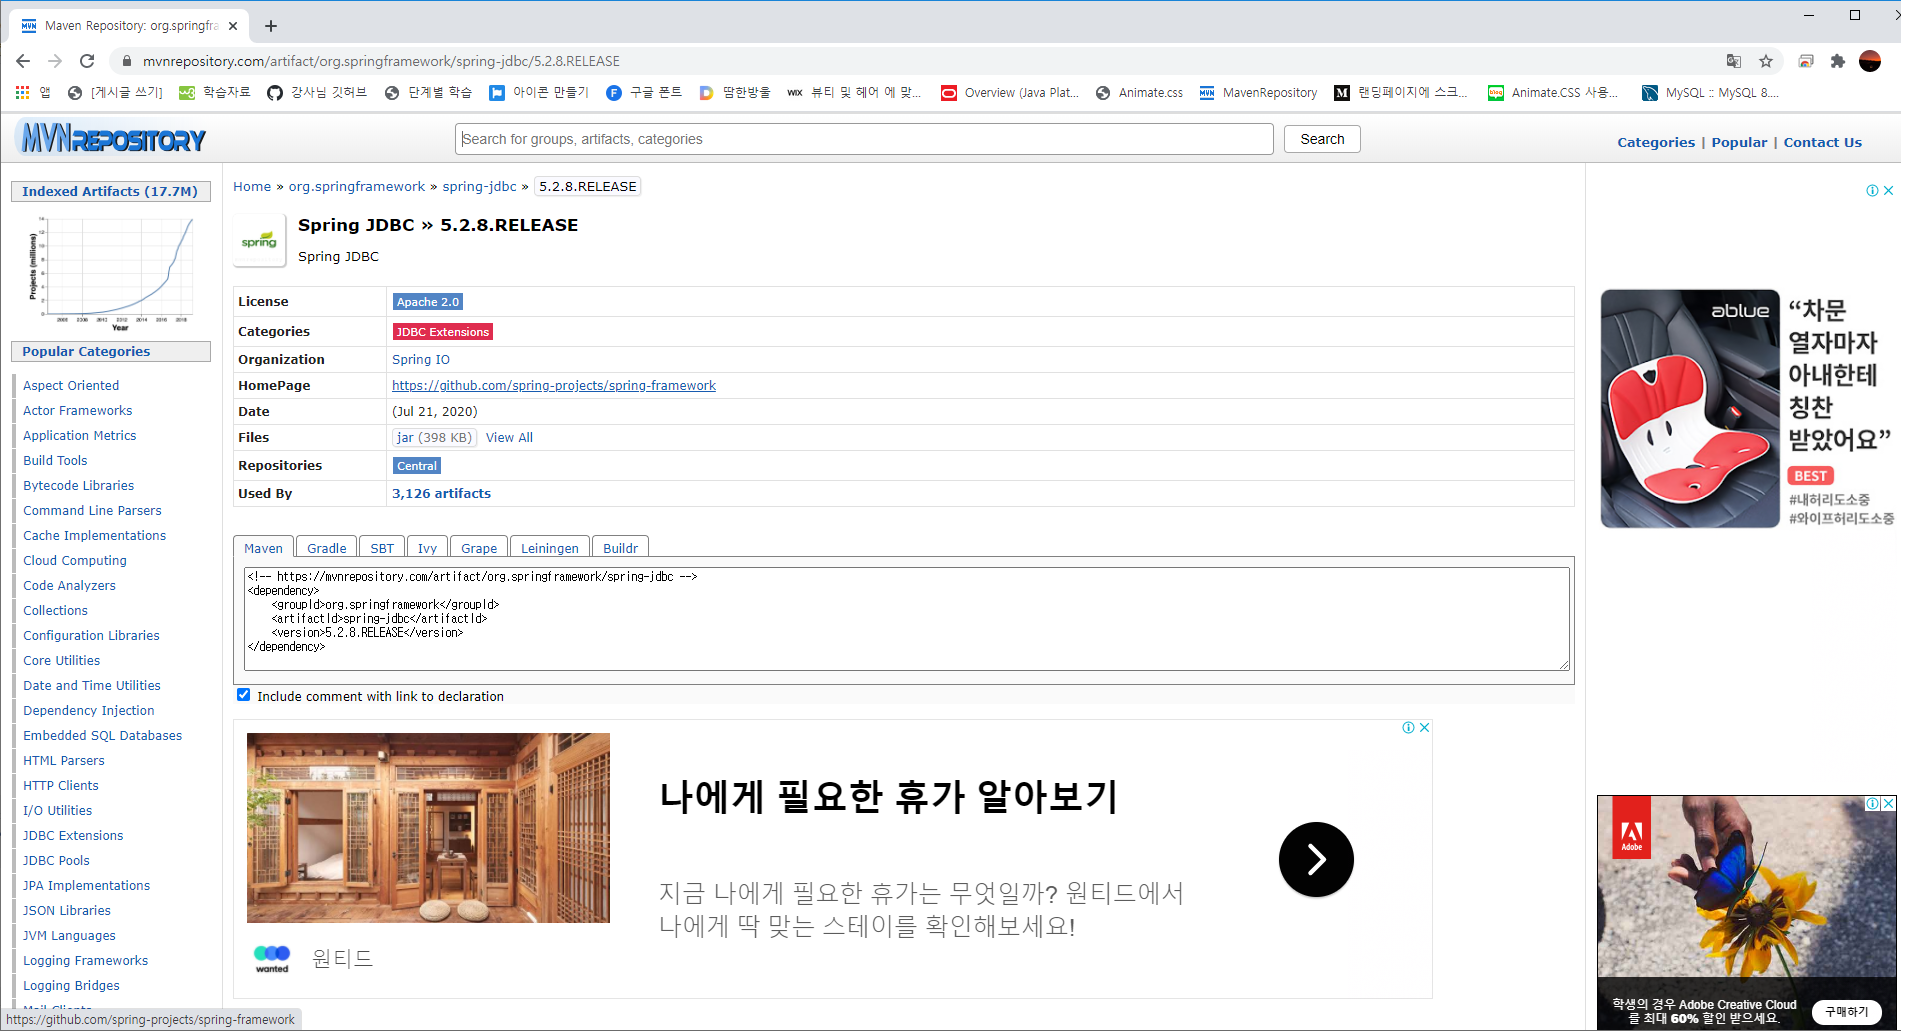Open the extensions puzzle icon
Viewport: 1925px width, 1031px height.
1838,61
